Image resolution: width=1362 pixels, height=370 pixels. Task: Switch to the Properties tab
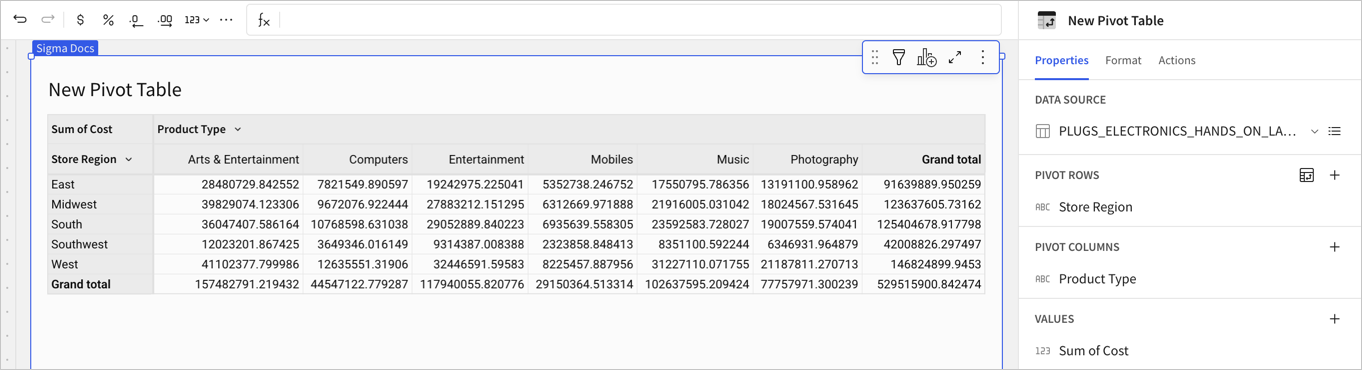click(1061, 60)
